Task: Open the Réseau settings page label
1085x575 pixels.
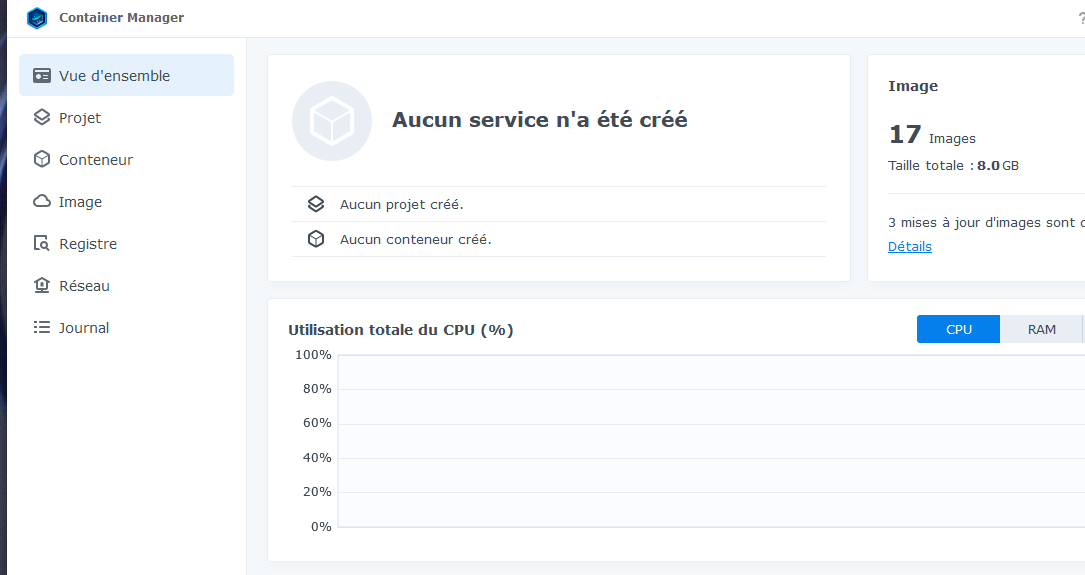Action: (x=84, y=286)
